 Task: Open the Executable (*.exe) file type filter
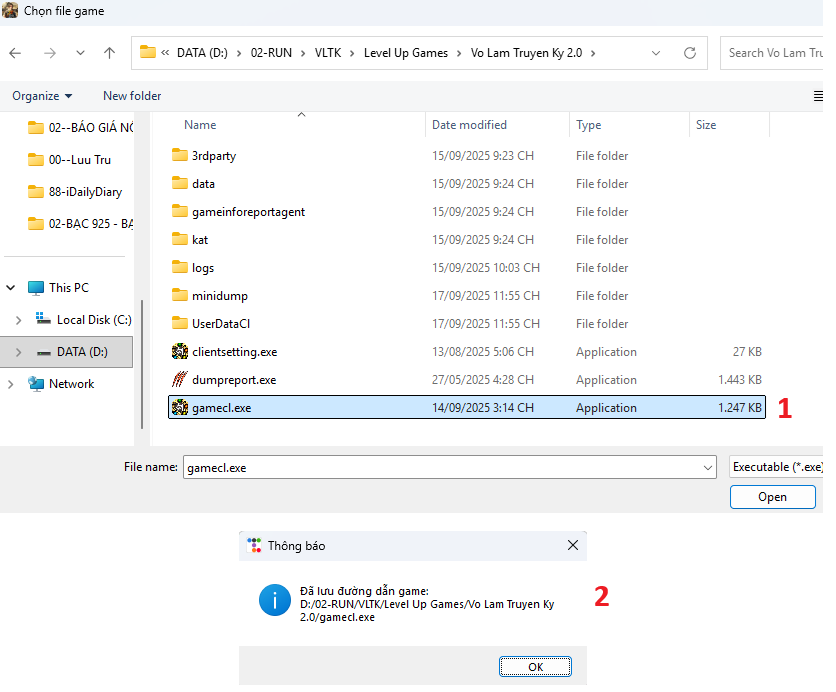point(776,467)
